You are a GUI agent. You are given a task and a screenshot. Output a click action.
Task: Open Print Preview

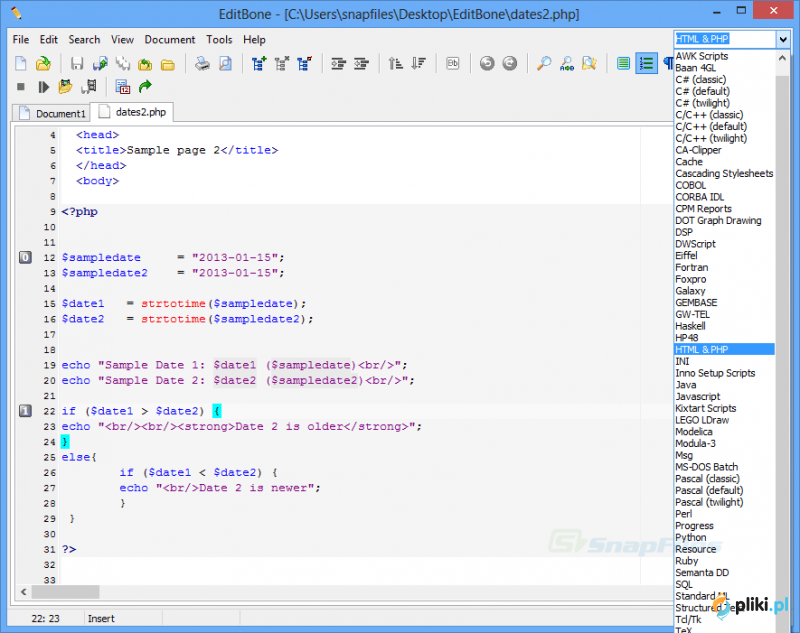coord(225,64)
